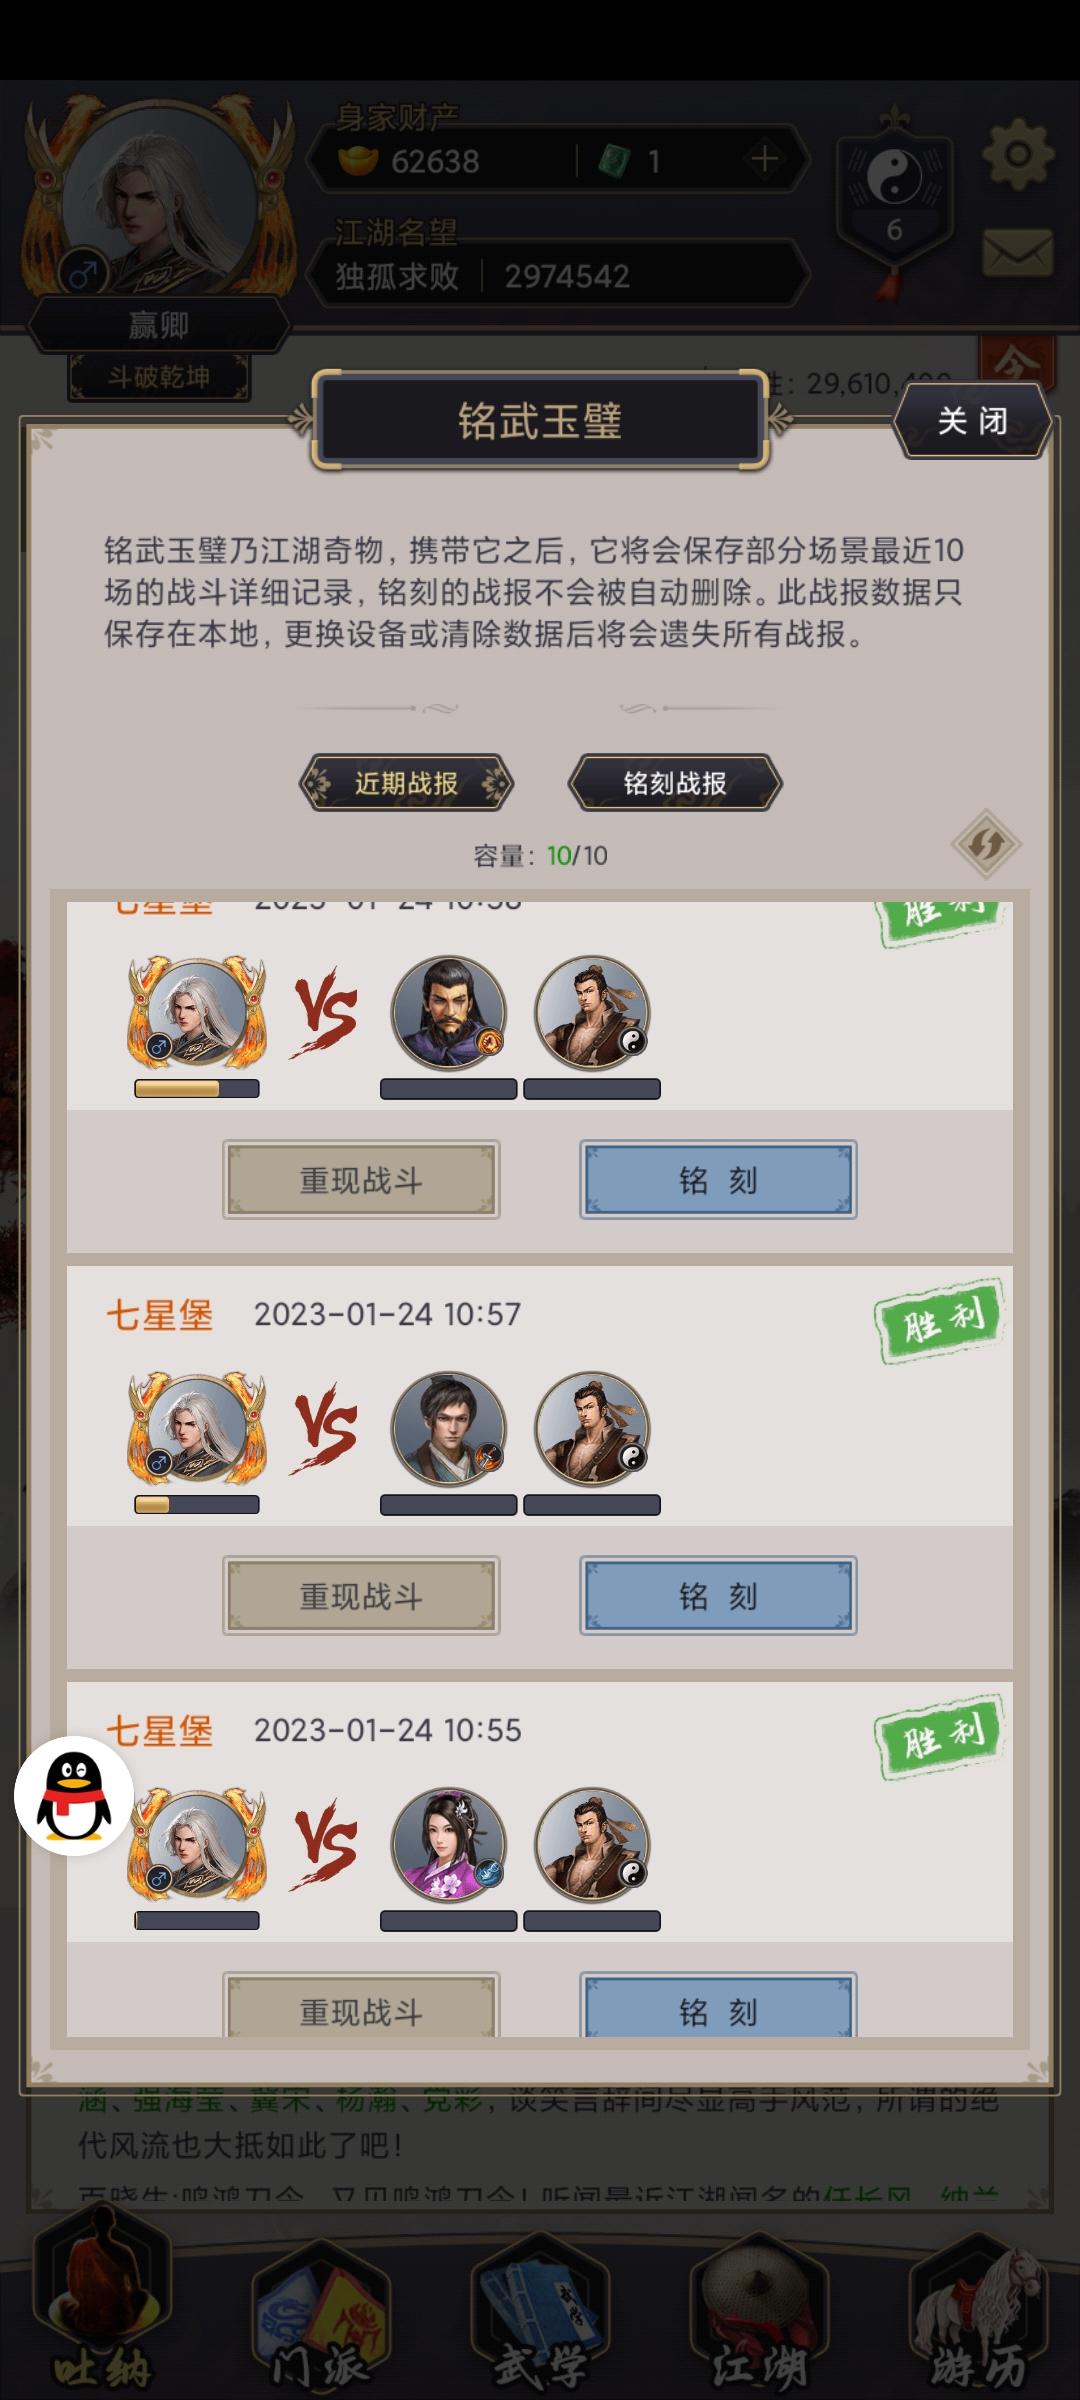Click 铭刻 on the topmost battle record

tap(718, 1180)
